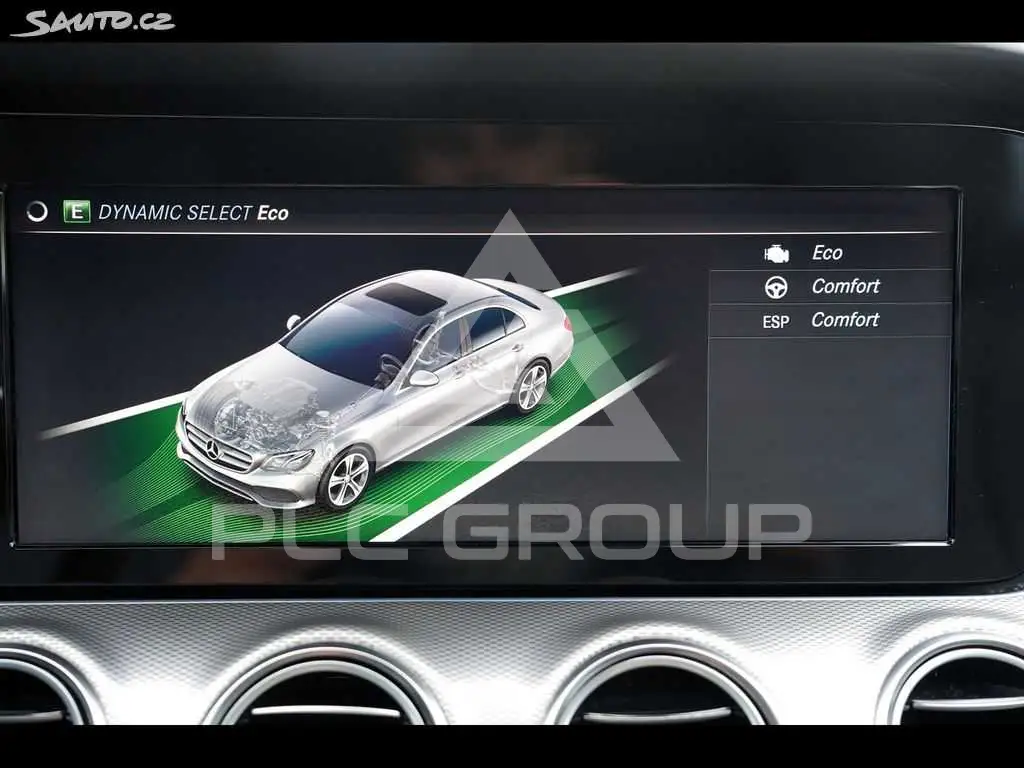Tap the Mercedes sedan illustration
The image size is (1024, 768).
point(375,389)
